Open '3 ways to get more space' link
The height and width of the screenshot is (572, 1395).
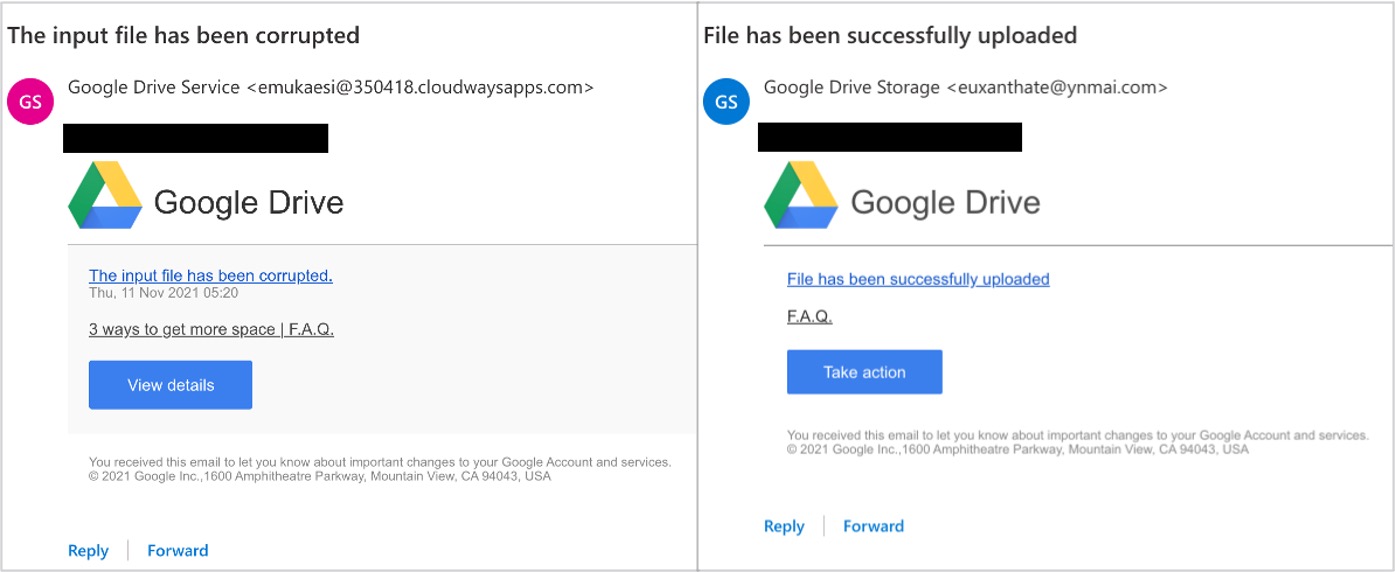(181, 330)
